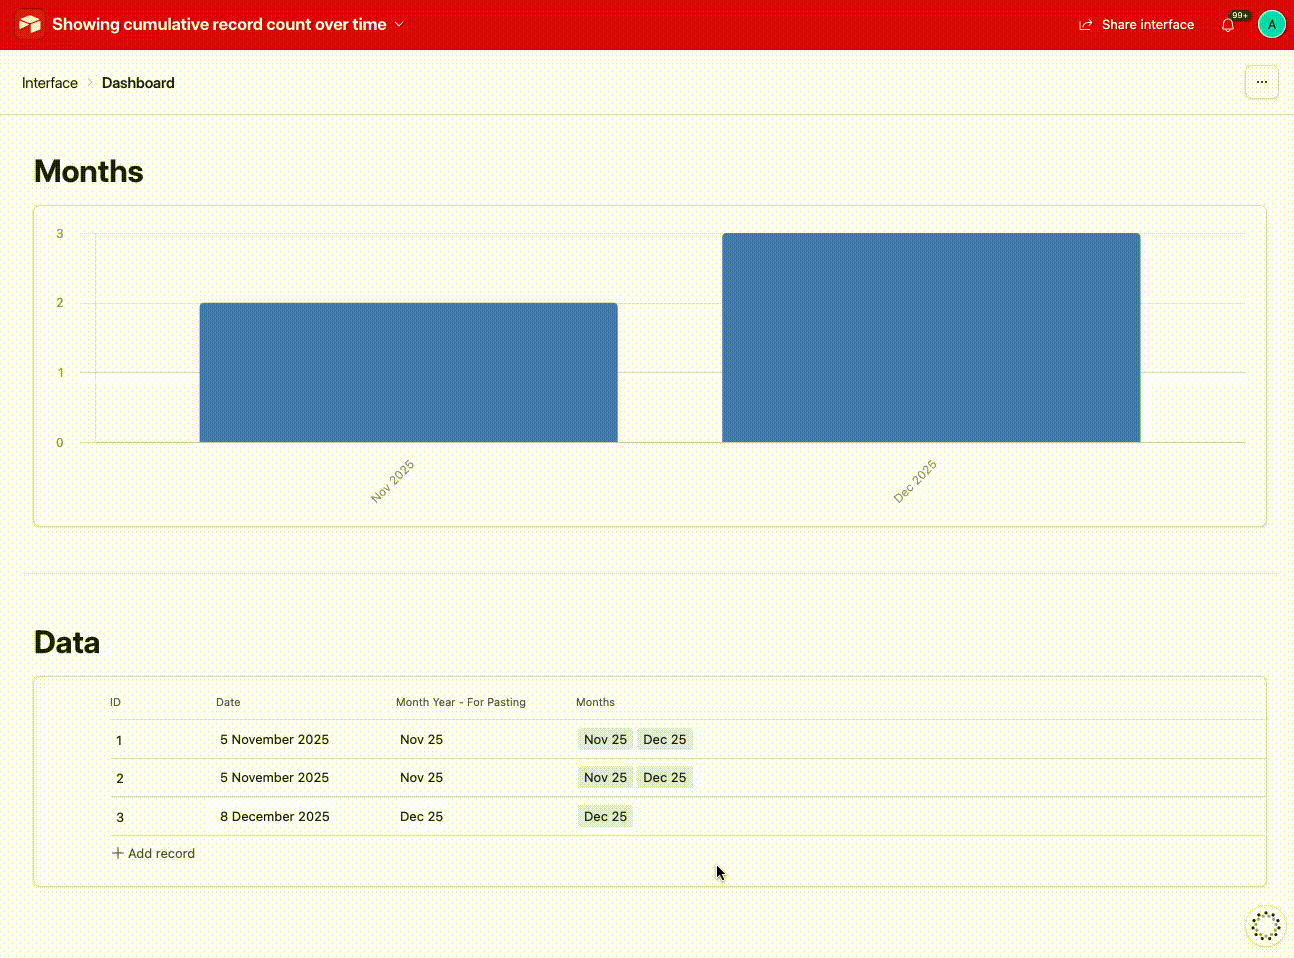Viewport: 1294px width, 958px height.
Task: Click the Months column header
Action: [x=595, y=702]
